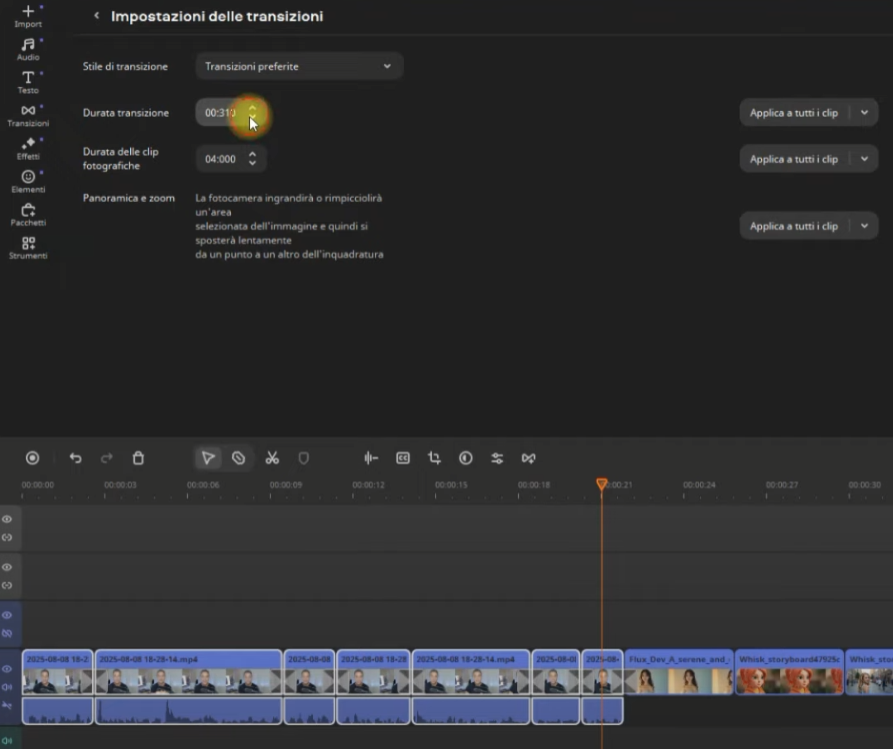Apply Durata transizione to all clips
The width and height of the screenshot is (893, 749).
point(793,113)
